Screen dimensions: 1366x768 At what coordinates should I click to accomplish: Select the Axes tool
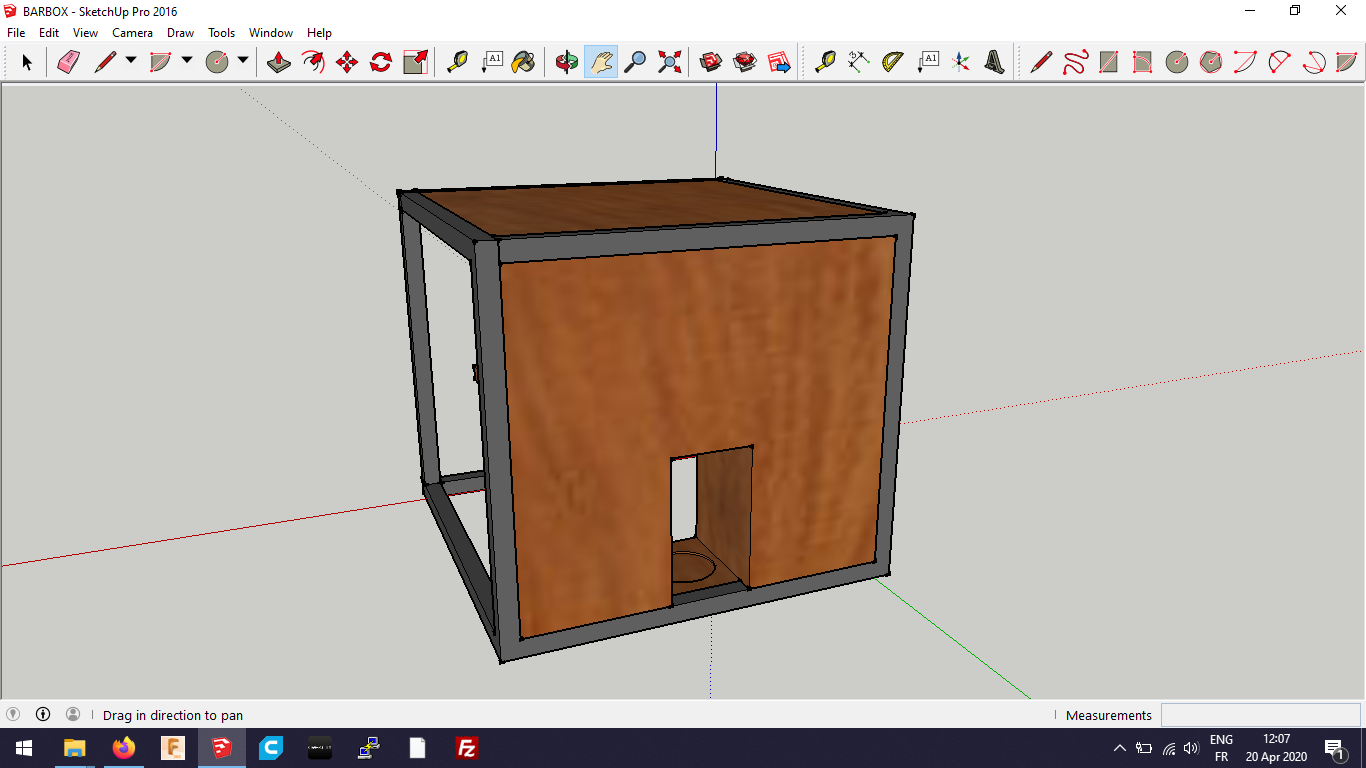point(961,62)
